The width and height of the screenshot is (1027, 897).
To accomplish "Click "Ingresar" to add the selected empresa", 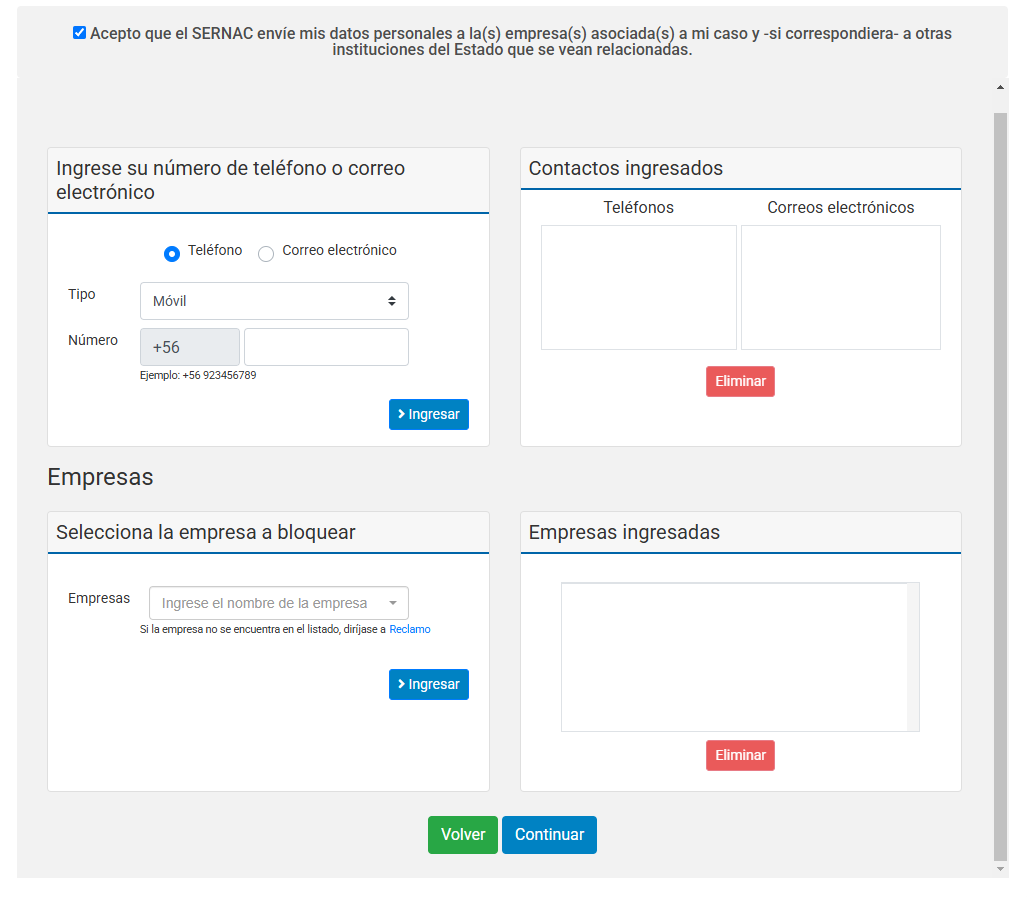I will click(x=429, y=684).
